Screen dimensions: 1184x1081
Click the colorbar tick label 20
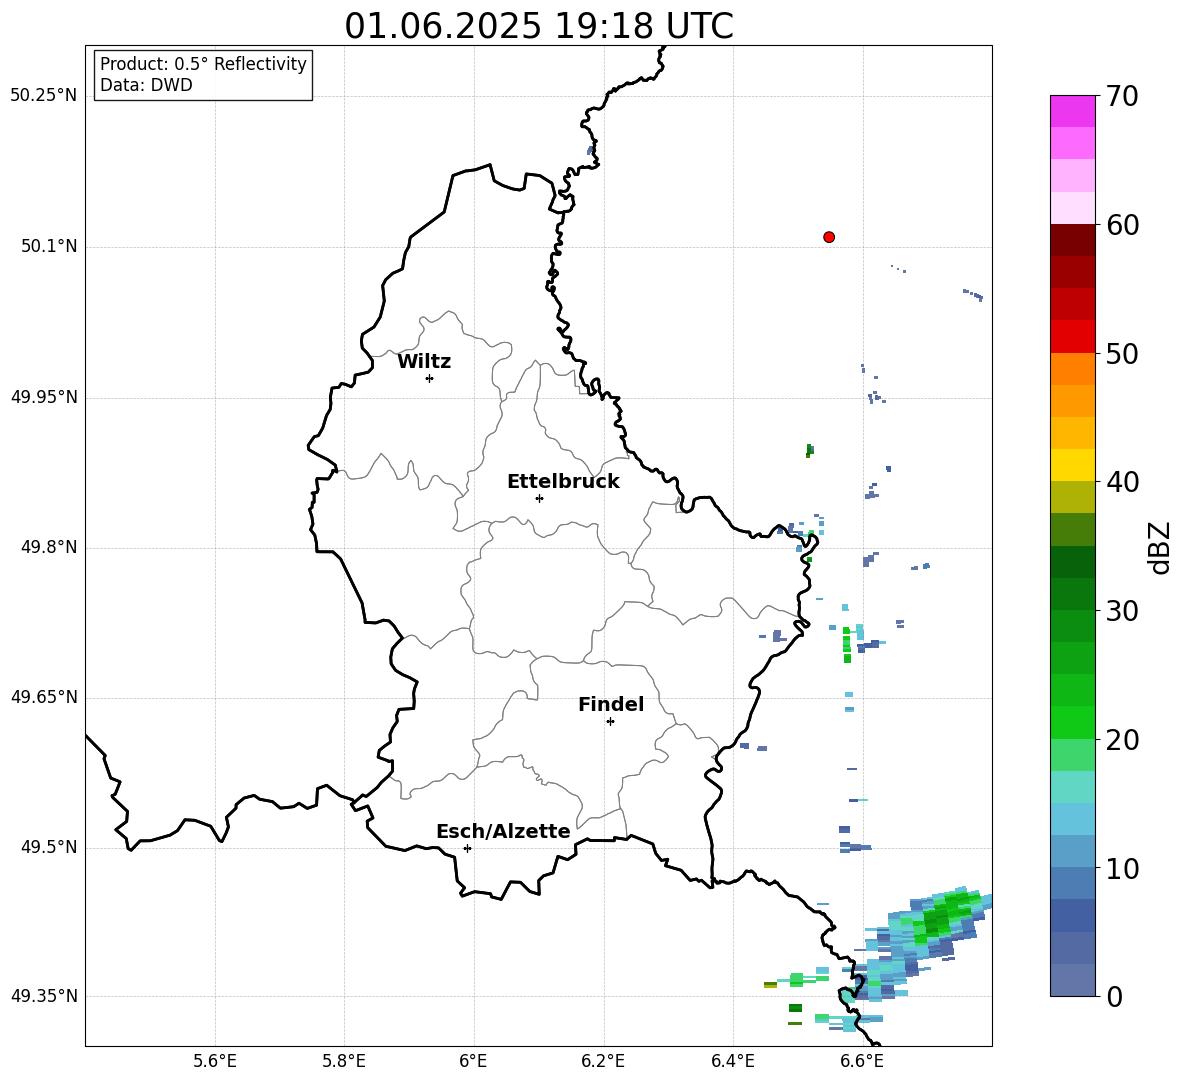tap(1122, 741)
